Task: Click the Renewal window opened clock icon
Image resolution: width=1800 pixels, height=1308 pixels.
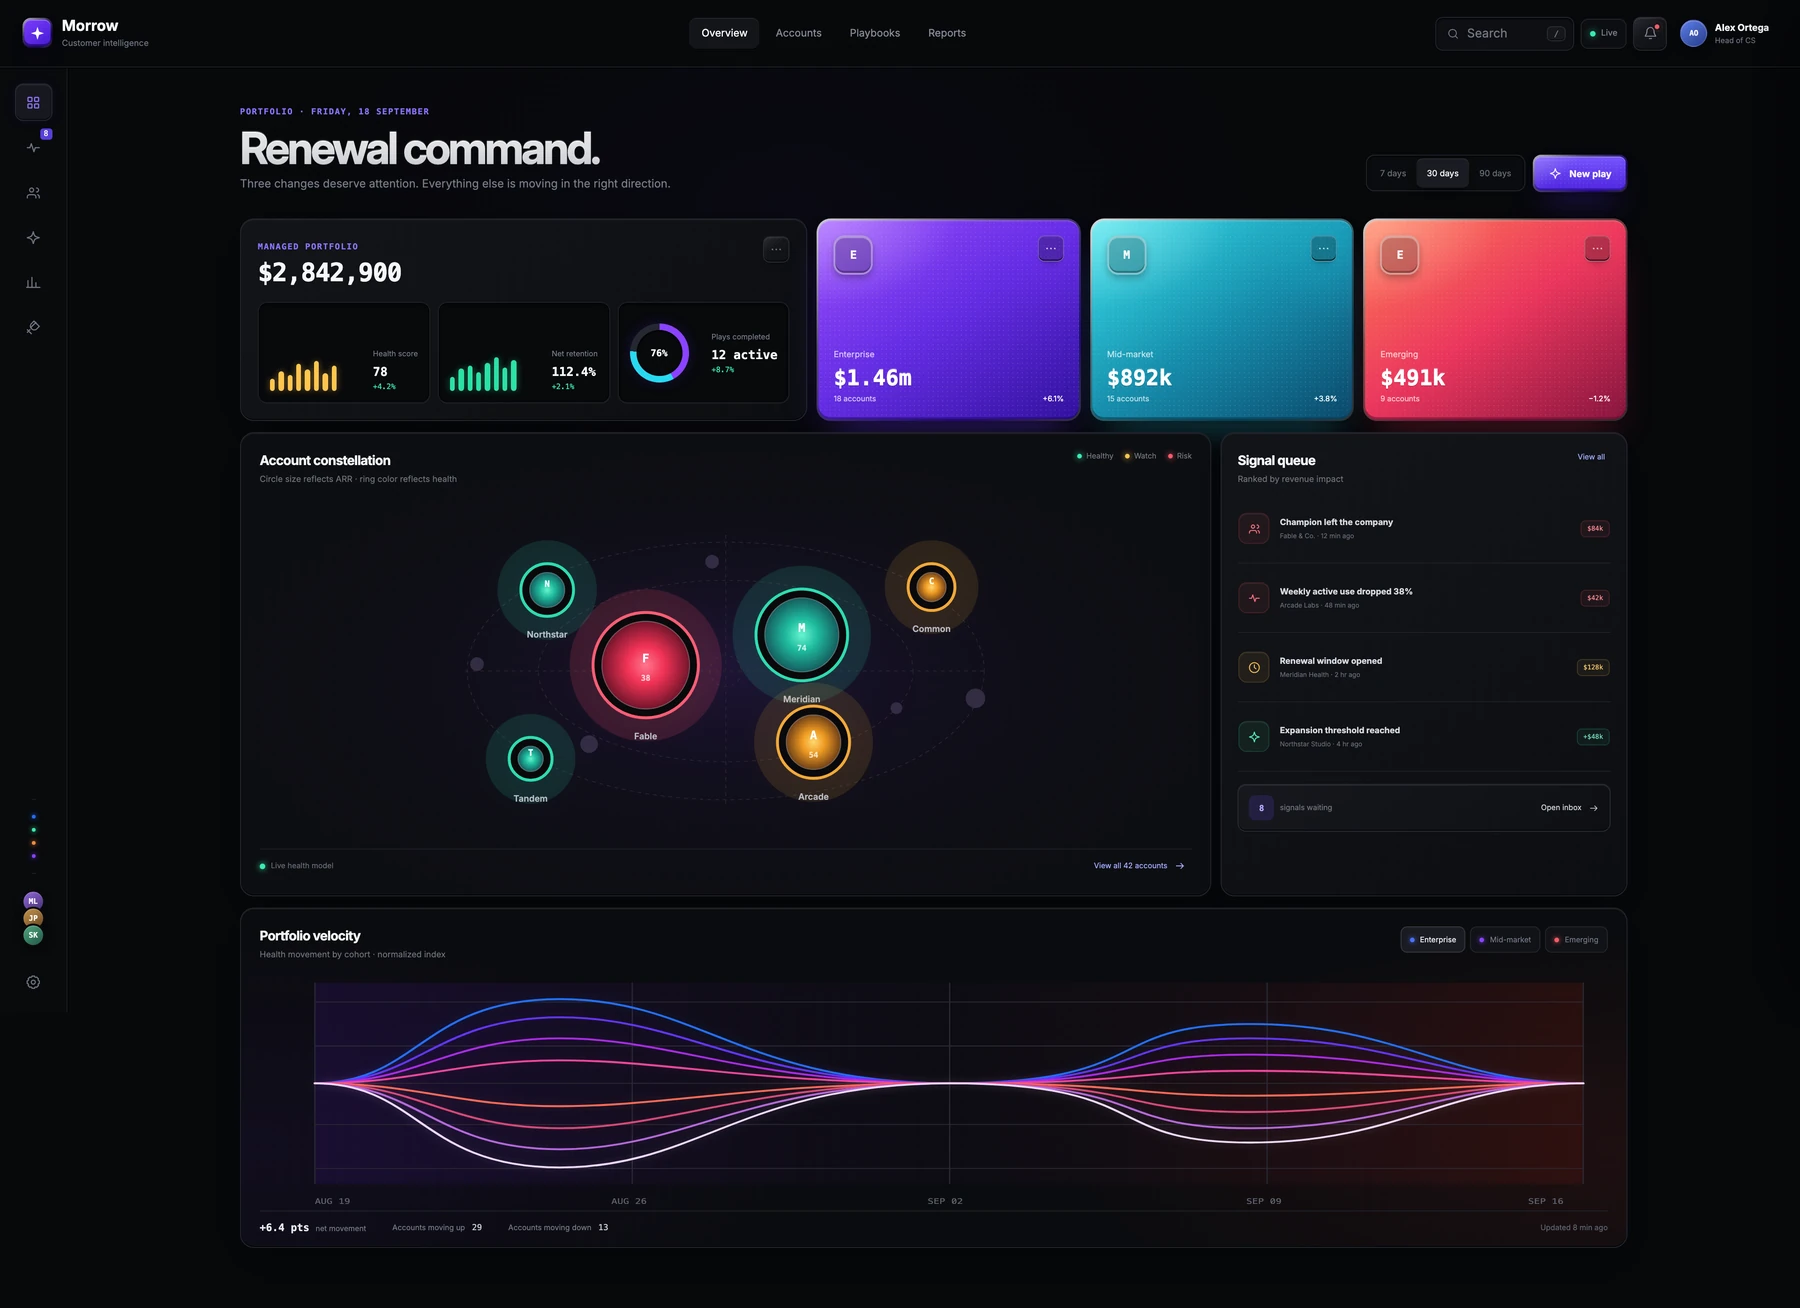Action: pyautogui.click(x=1254, y=667)
